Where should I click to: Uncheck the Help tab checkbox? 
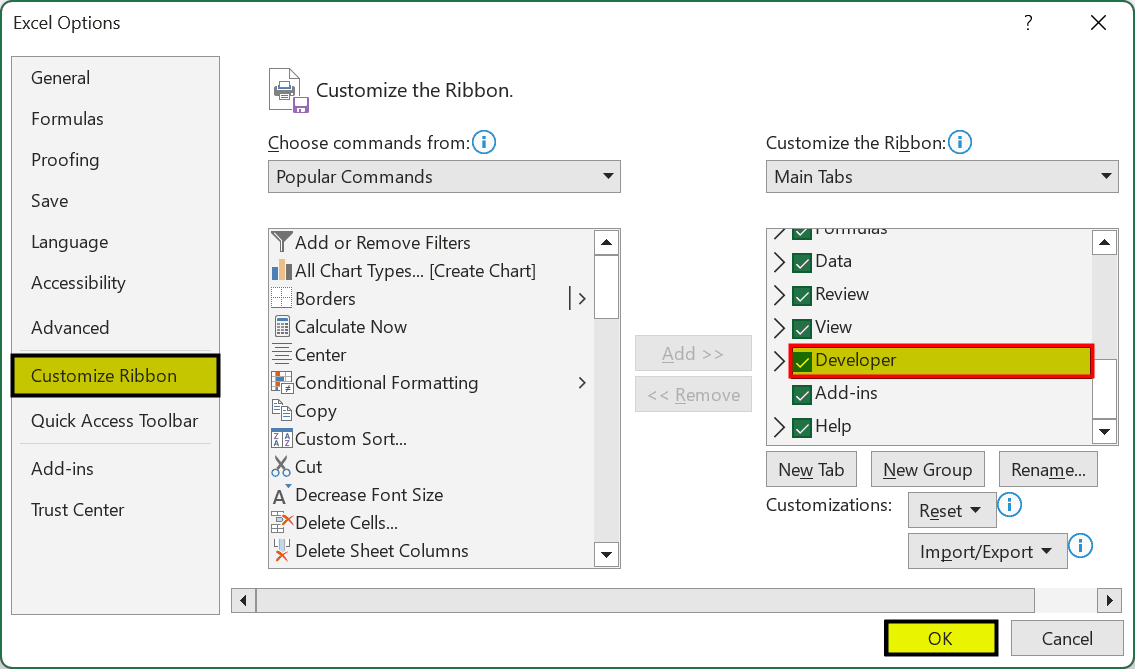(801, 428)
